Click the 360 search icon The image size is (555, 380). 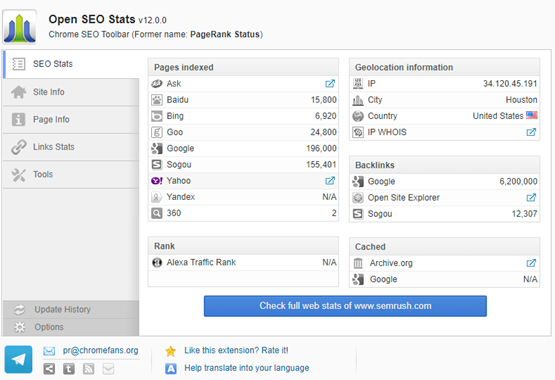coord(157,213)
